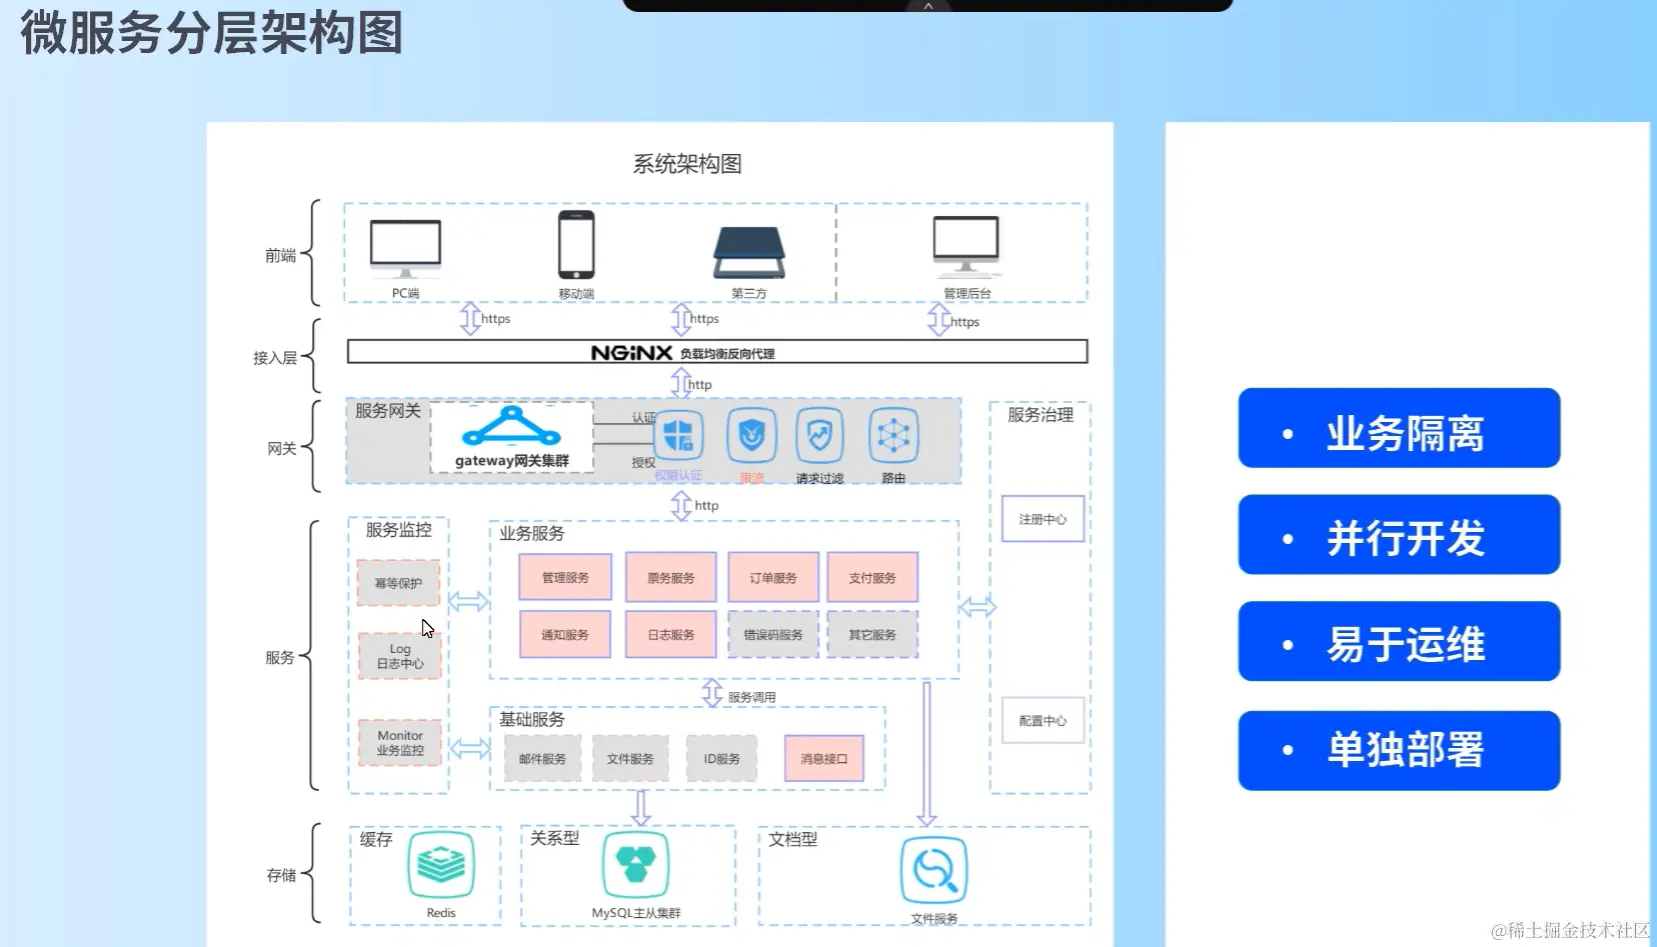Click the 单独部署 blue button
The width and height of the screenshot is (1657, 947).
click(x=1399, y=751)
